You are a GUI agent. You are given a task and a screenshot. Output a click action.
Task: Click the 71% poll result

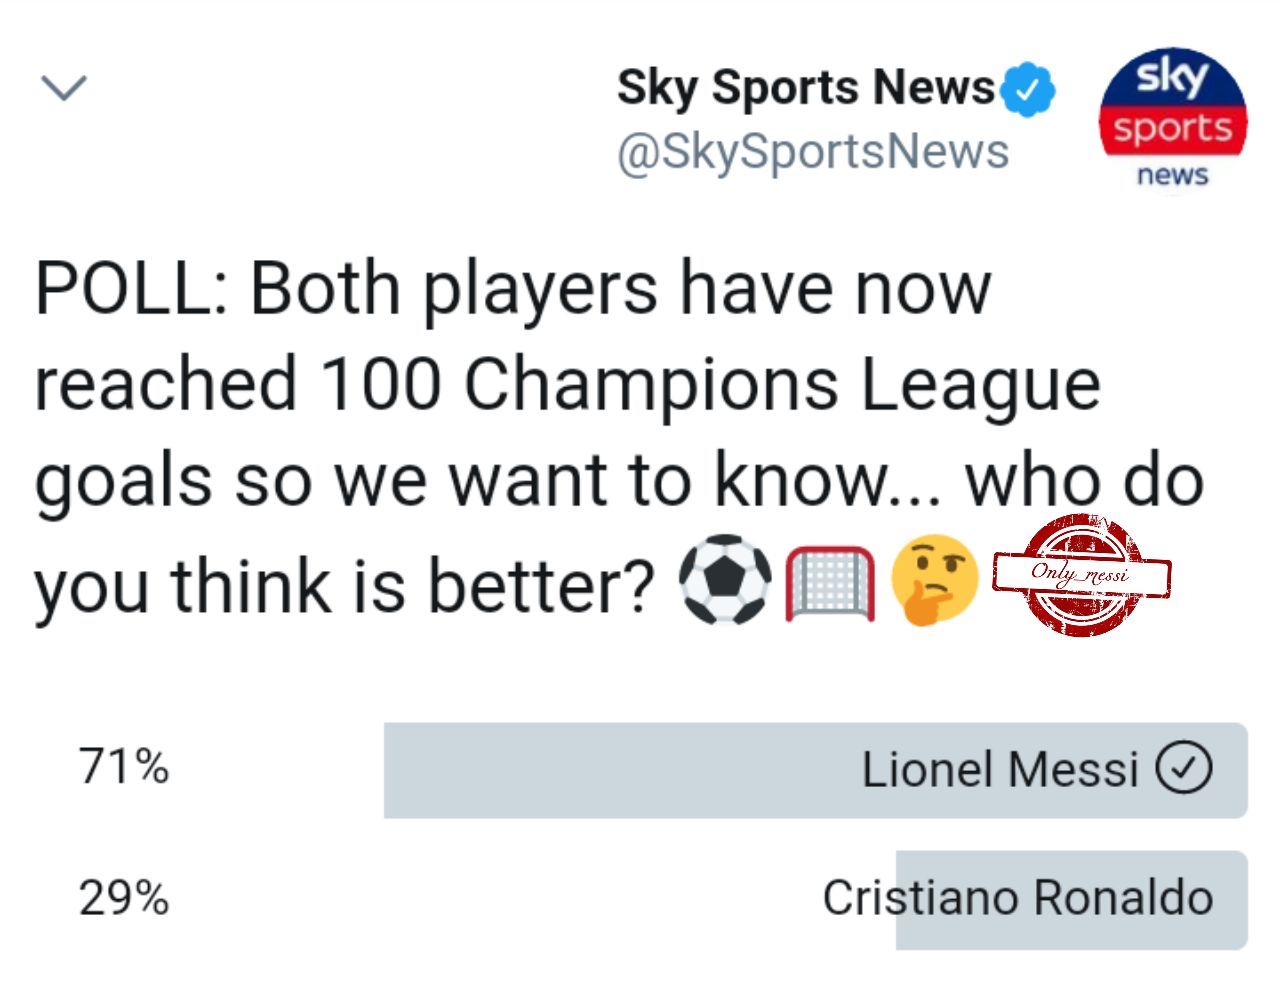click(124, 768)
